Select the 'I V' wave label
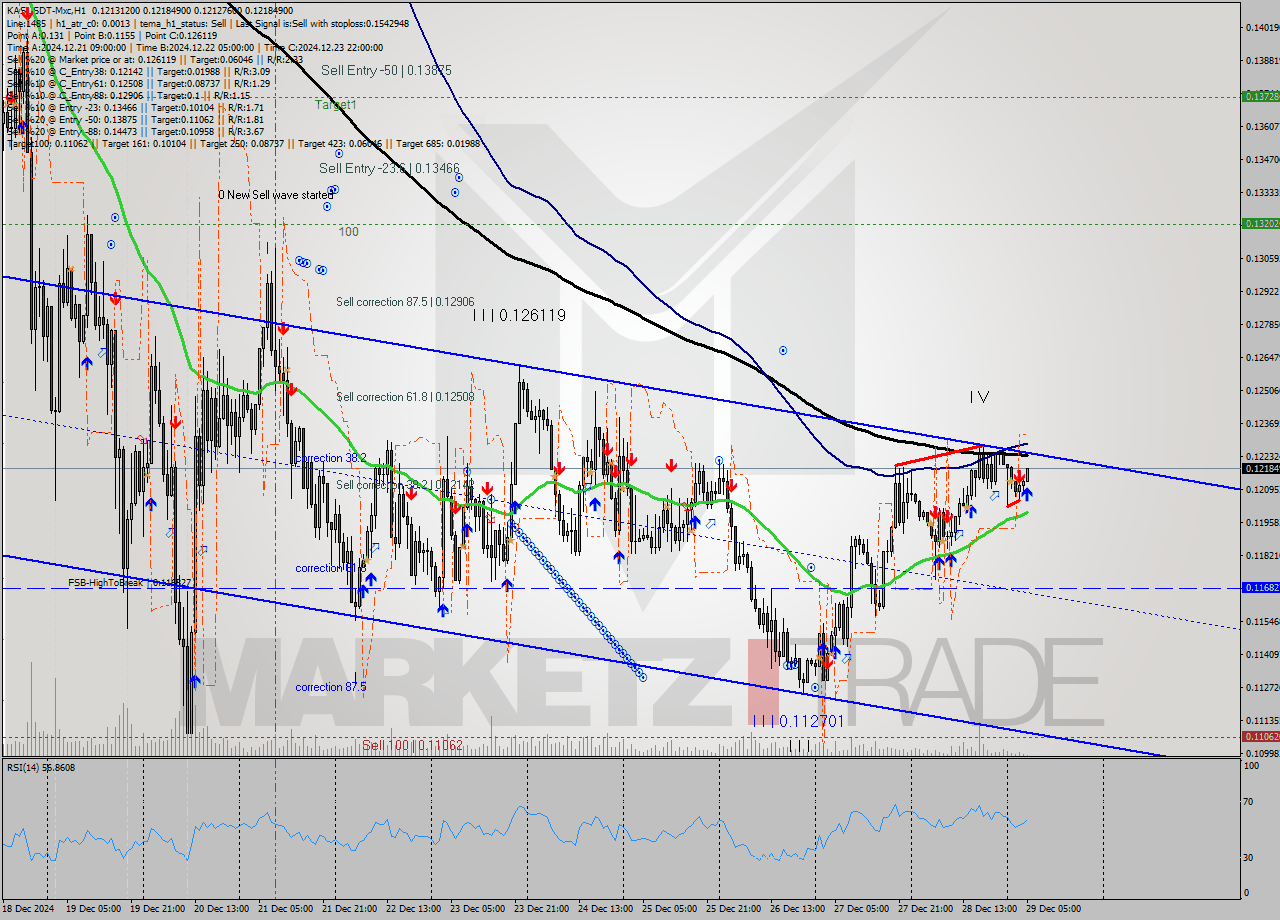This screenshot has height=920, width=1280. (979, 397)
